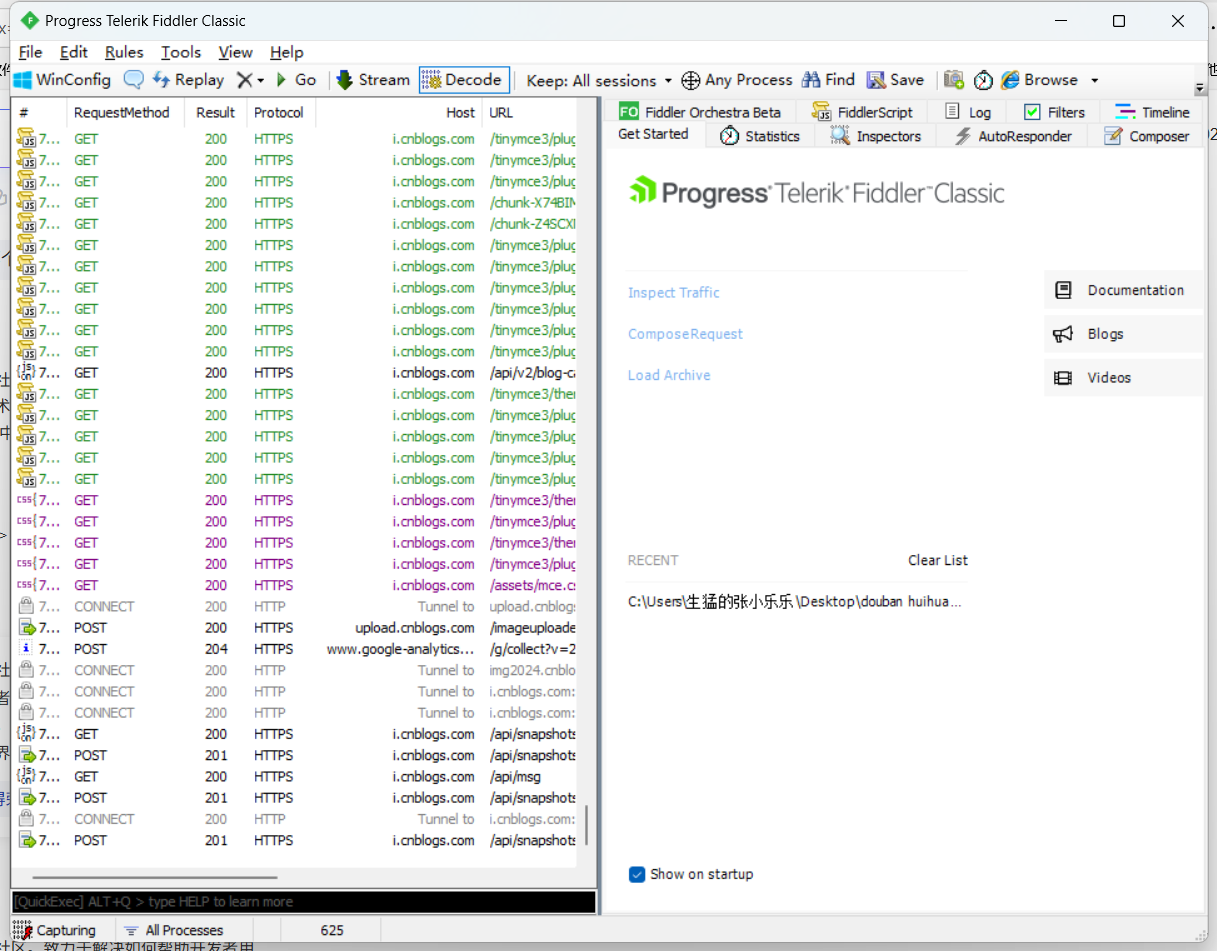Select the CSS session with URL /assets/mce.c
The width and height of the screenshot is (1217, 951).
[x=296, y=585]
